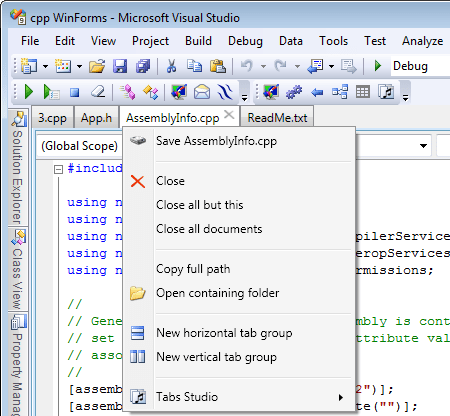Viewport: 450px width, 416px height.
Task: Choose Close in the context menu
Action: pyautogui.click(x=239, y=181)
